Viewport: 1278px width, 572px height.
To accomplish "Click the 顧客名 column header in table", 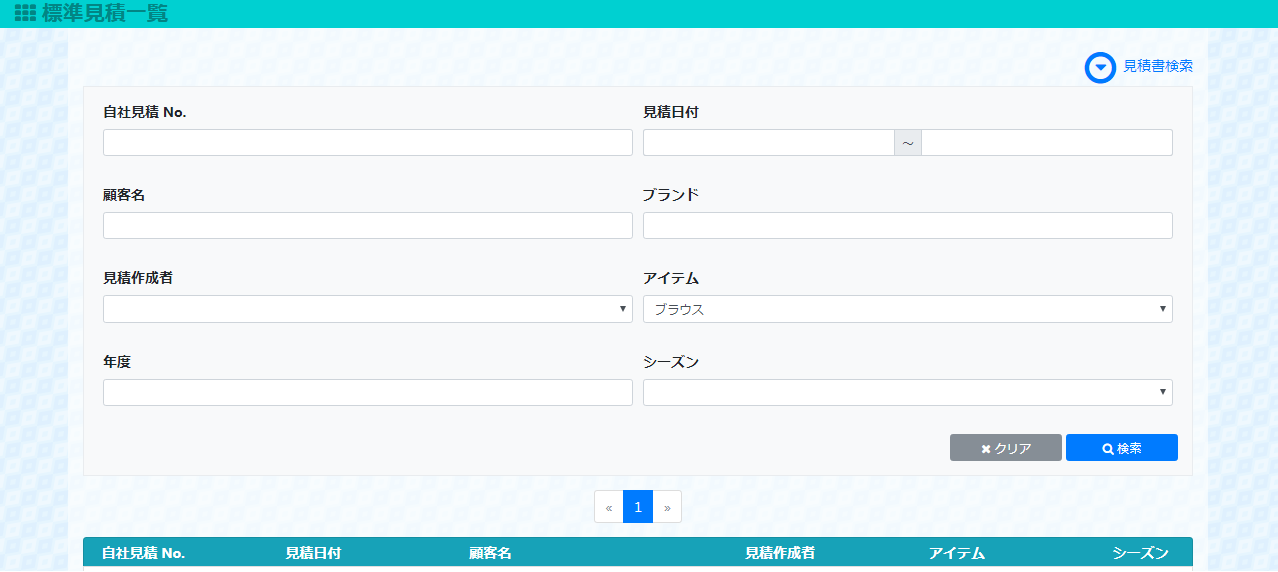I will pyautogui.click(x=490, y=553).
